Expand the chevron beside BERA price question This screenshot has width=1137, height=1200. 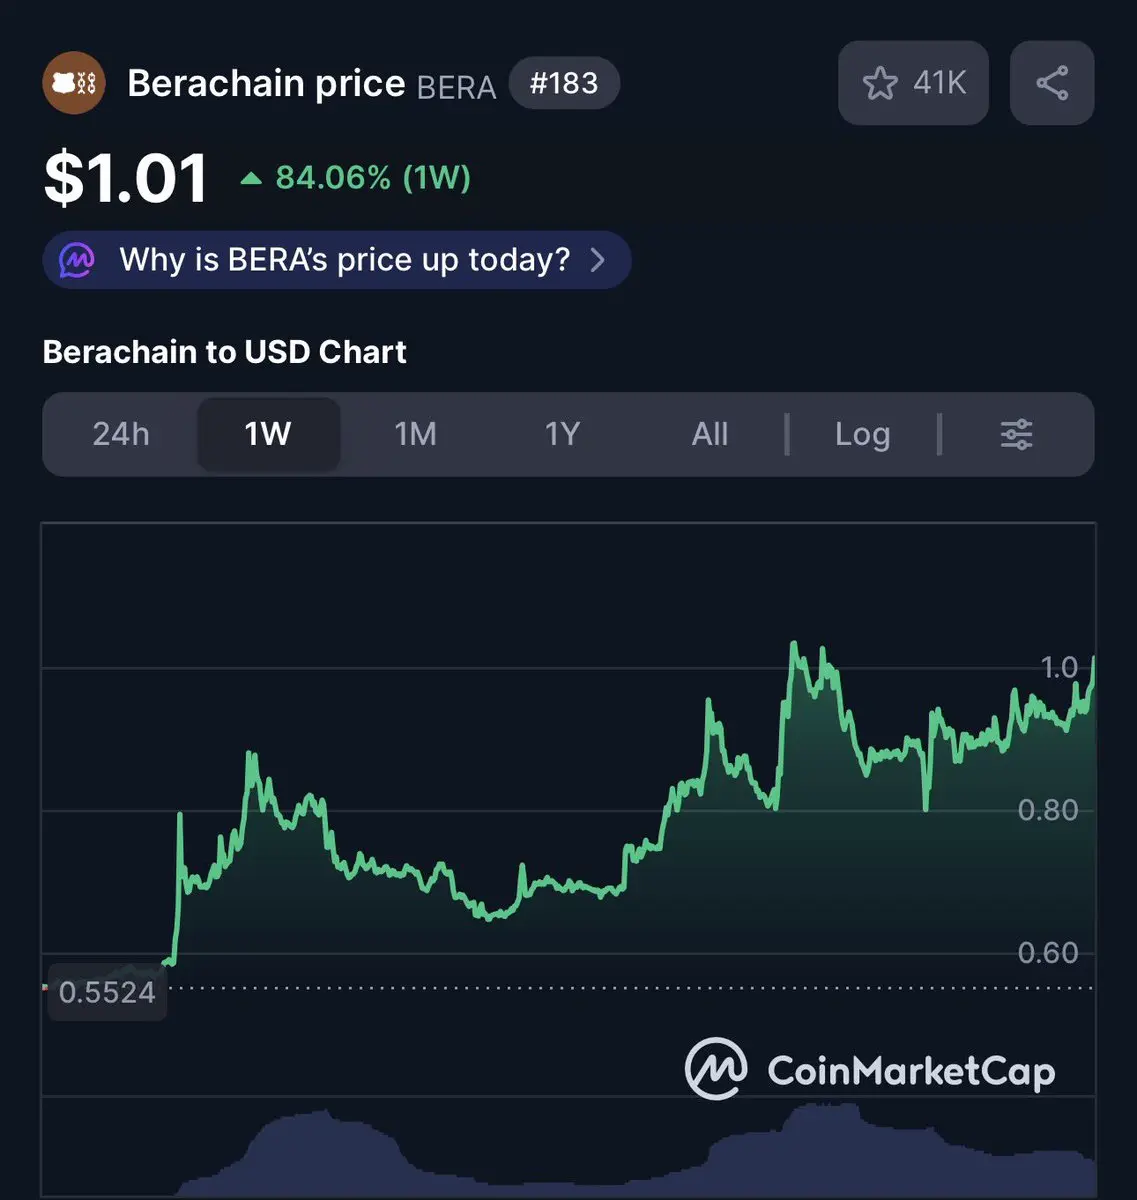point(598,260)
